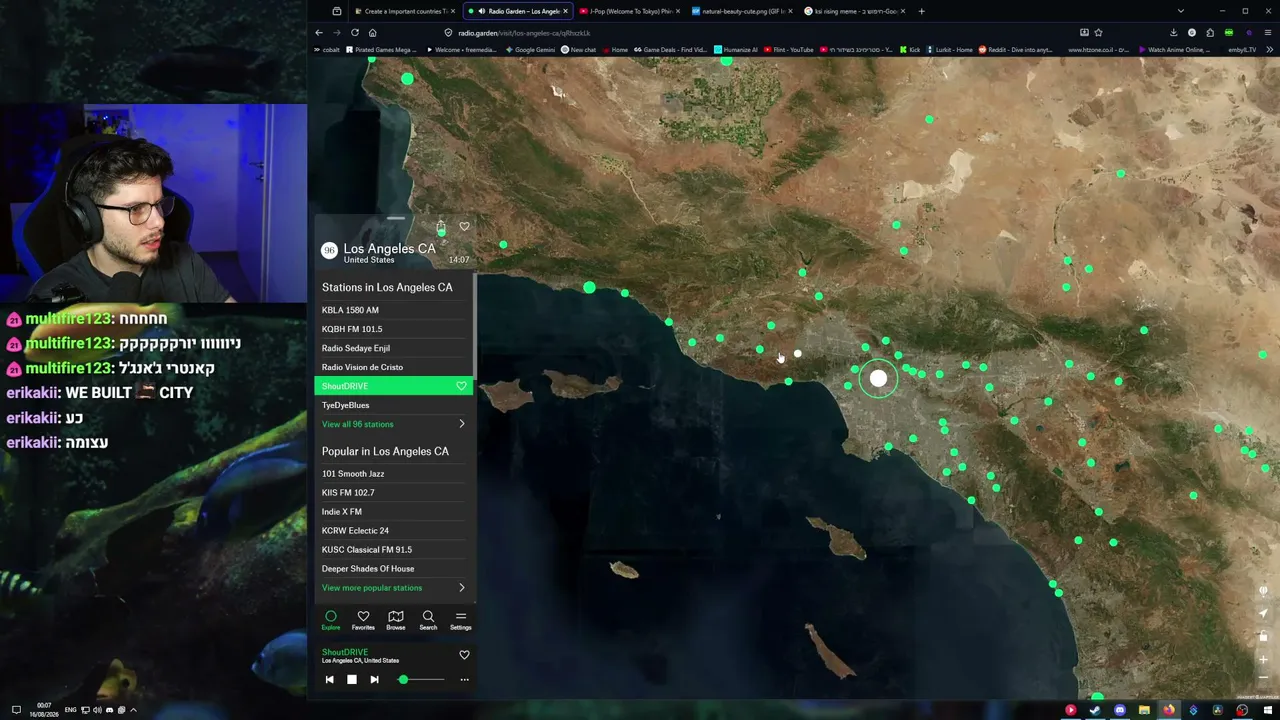Play KQBH FM 101.5 station
This screenshot has width=1280, height=720.
click(394, 329)
